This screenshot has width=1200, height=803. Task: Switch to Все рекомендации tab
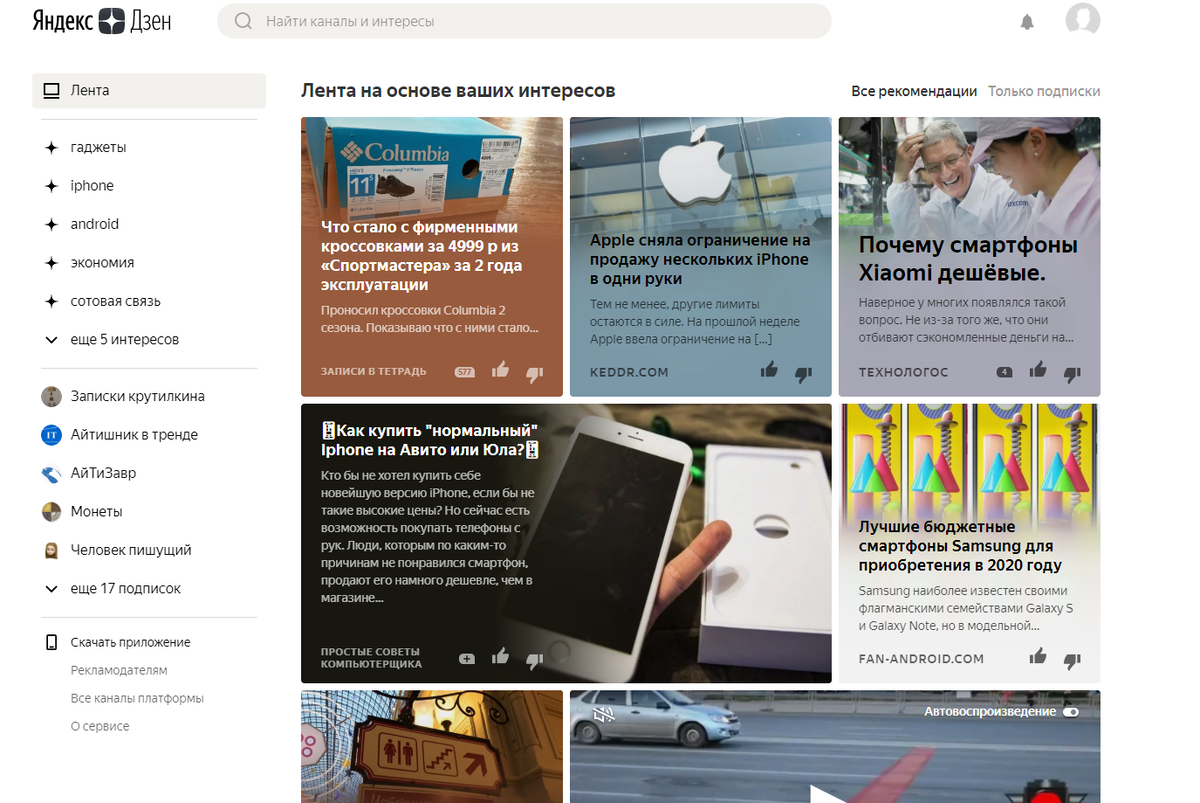[914, 91]
